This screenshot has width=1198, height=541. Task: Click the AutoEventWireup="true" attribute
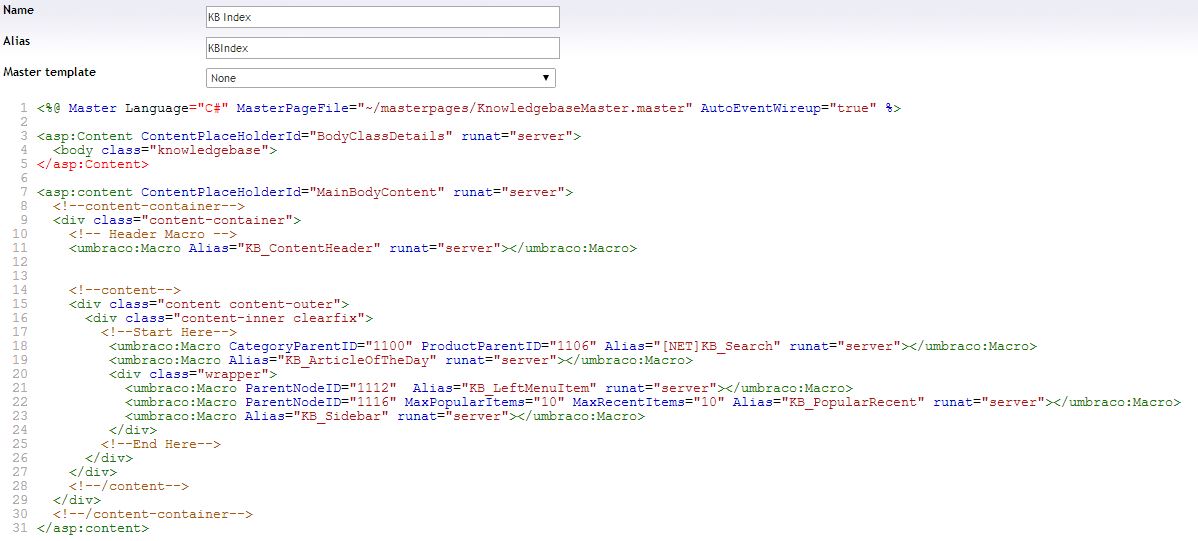click(x=789, y=109)
